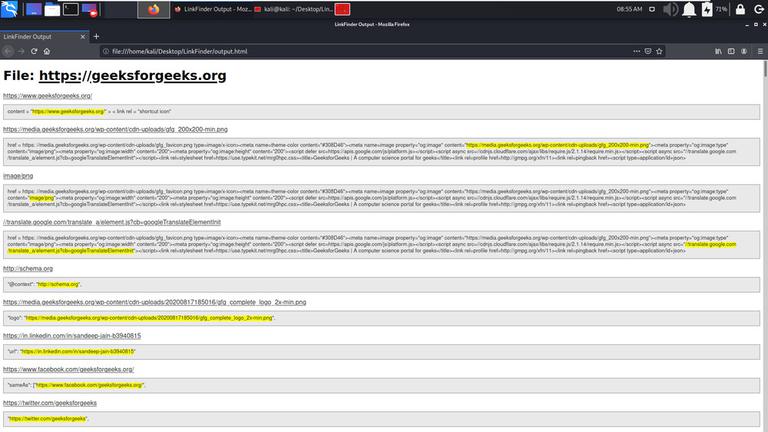Open the linkedin sandeep-jain link
768x432 pixels.
[72, 336]
